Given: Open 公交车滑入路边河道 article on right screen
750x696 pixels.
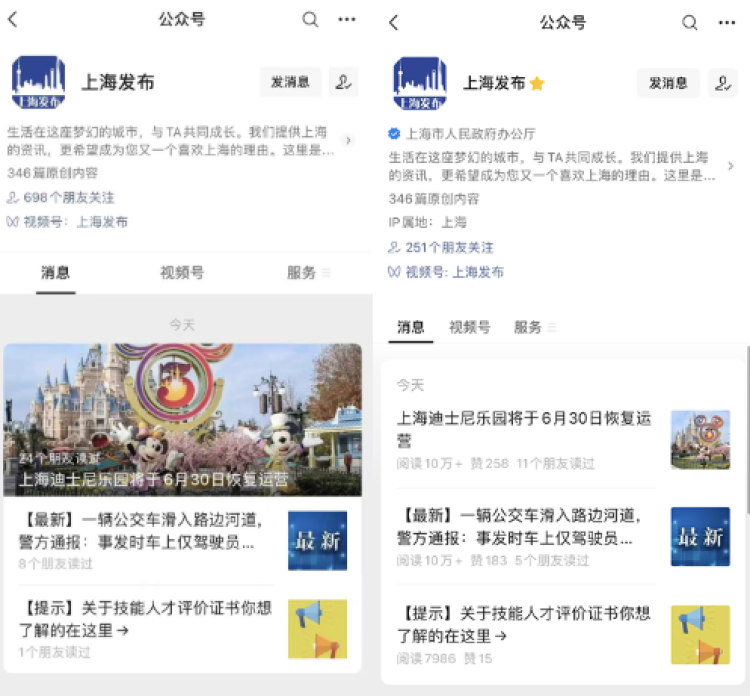Looking at the screenshot, I should pos(519,527).
